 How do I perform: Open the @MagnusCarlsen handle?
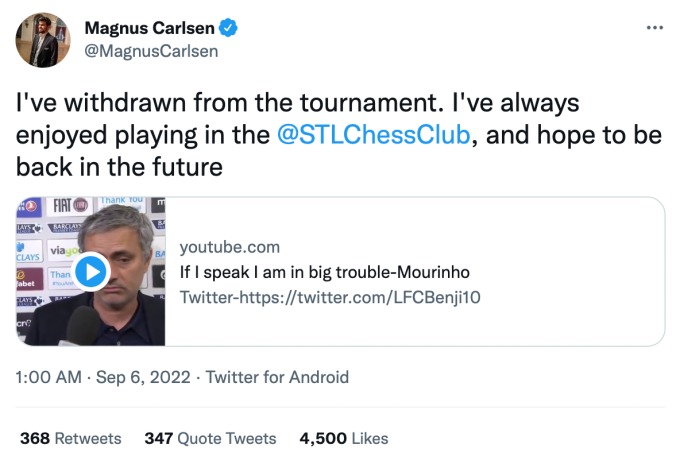150,51
